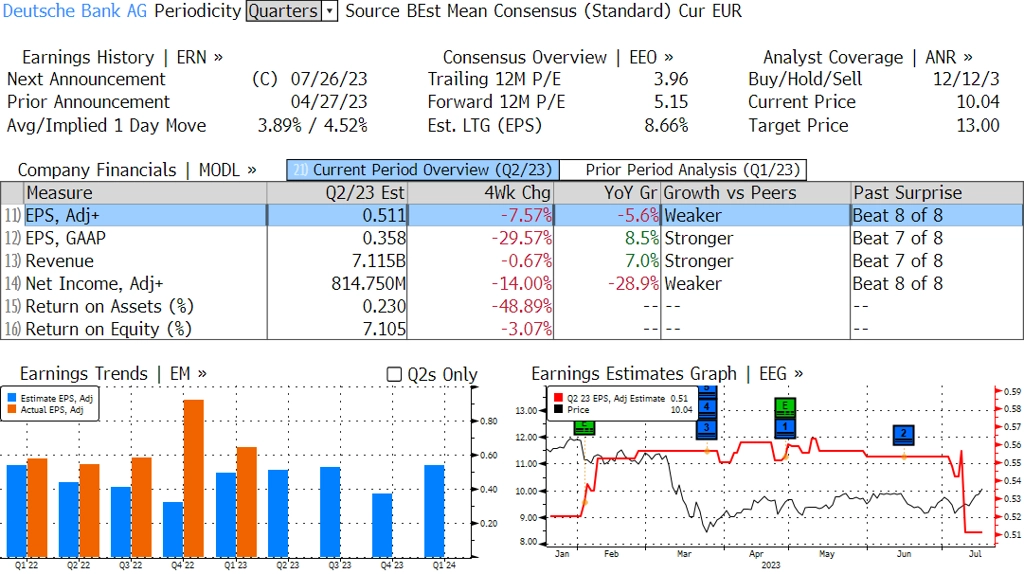Screen dimensions: 1024x574
Task: Click the blue marker numbered 1 in April
Action: click(785, 427)
